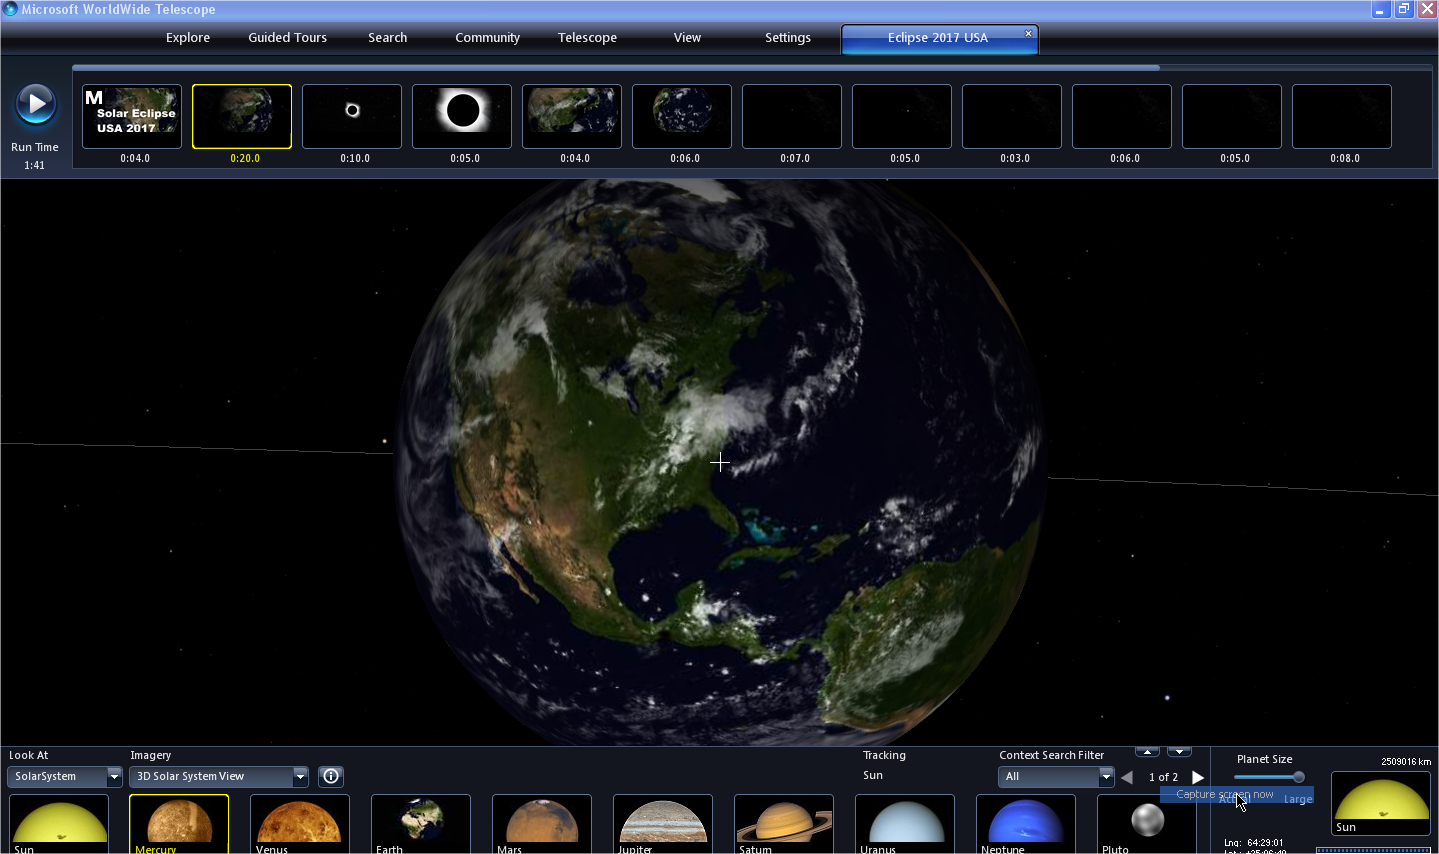The image size is (1439, 854).
Task: Click the 1 of 2 page indicator
Action: 1163,777
